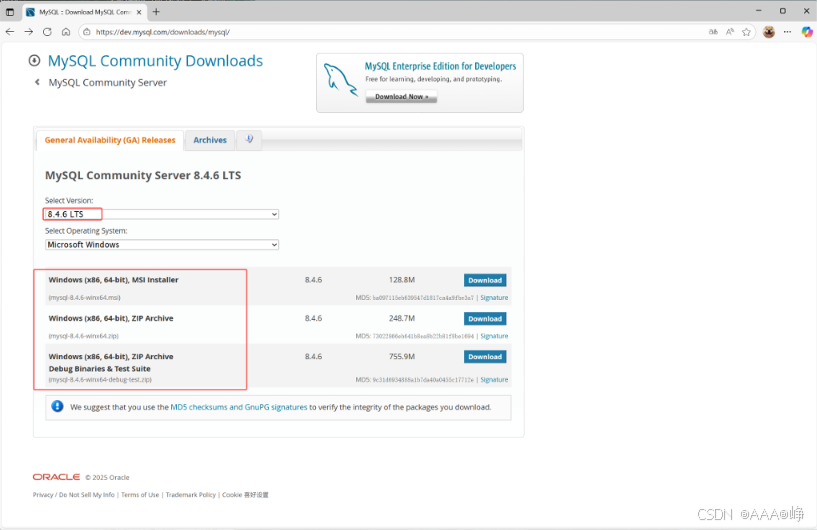Screen dimensions: 817x530
Task: Click the MySQL Community Server breadcrumb text
Action: (107, 82)
